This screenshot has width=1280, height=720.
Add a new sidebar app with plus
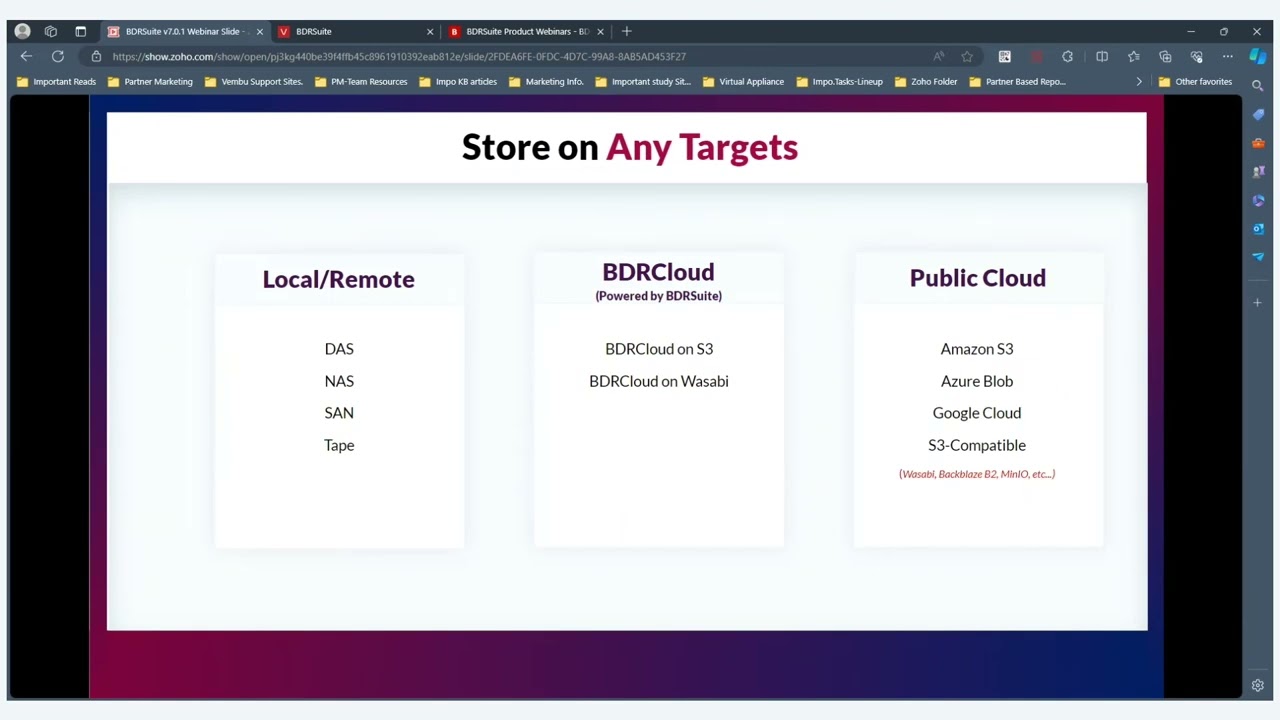coord(1258,302)
